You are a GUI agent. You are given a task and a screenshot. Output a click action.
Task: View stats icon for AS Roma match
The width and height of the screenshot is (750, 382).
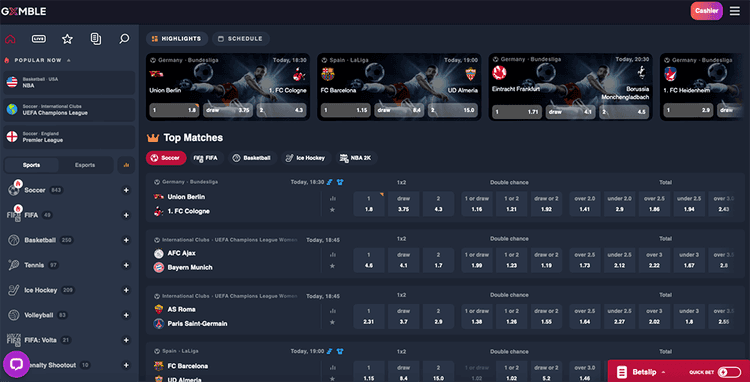pyautogui.click(x=332, y=311)
